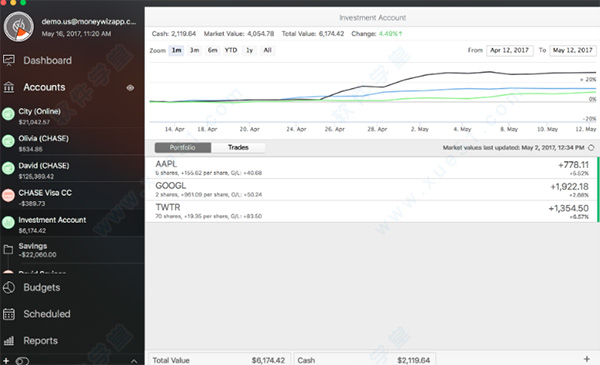Set chart zoom to 6m

pyautogui.click(x=212, y=50)
